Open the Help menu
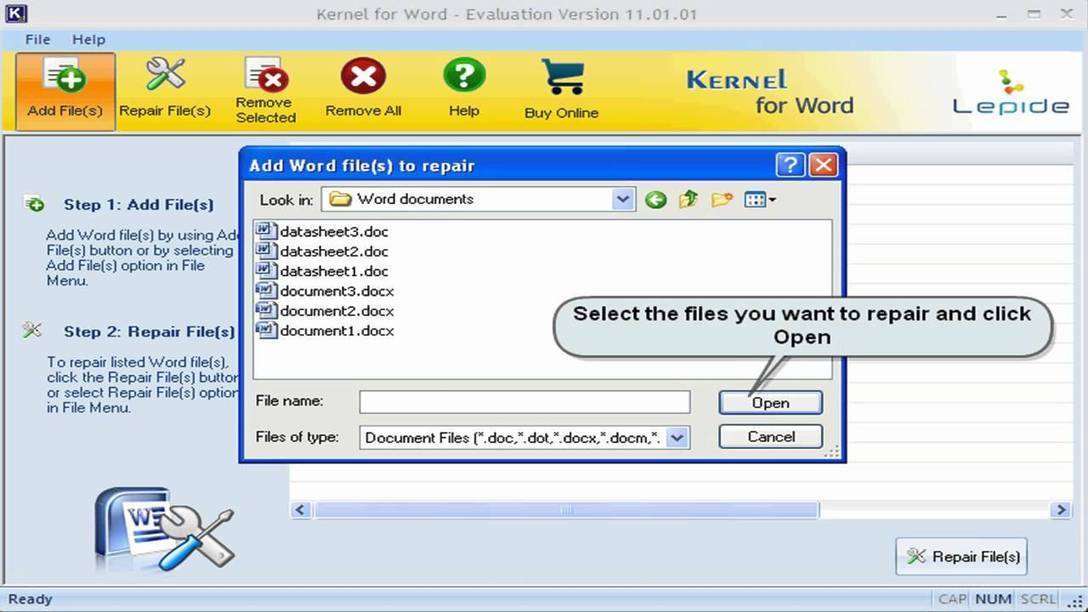The height and width of the screenshot is (612, 1088). pos(89,40)
